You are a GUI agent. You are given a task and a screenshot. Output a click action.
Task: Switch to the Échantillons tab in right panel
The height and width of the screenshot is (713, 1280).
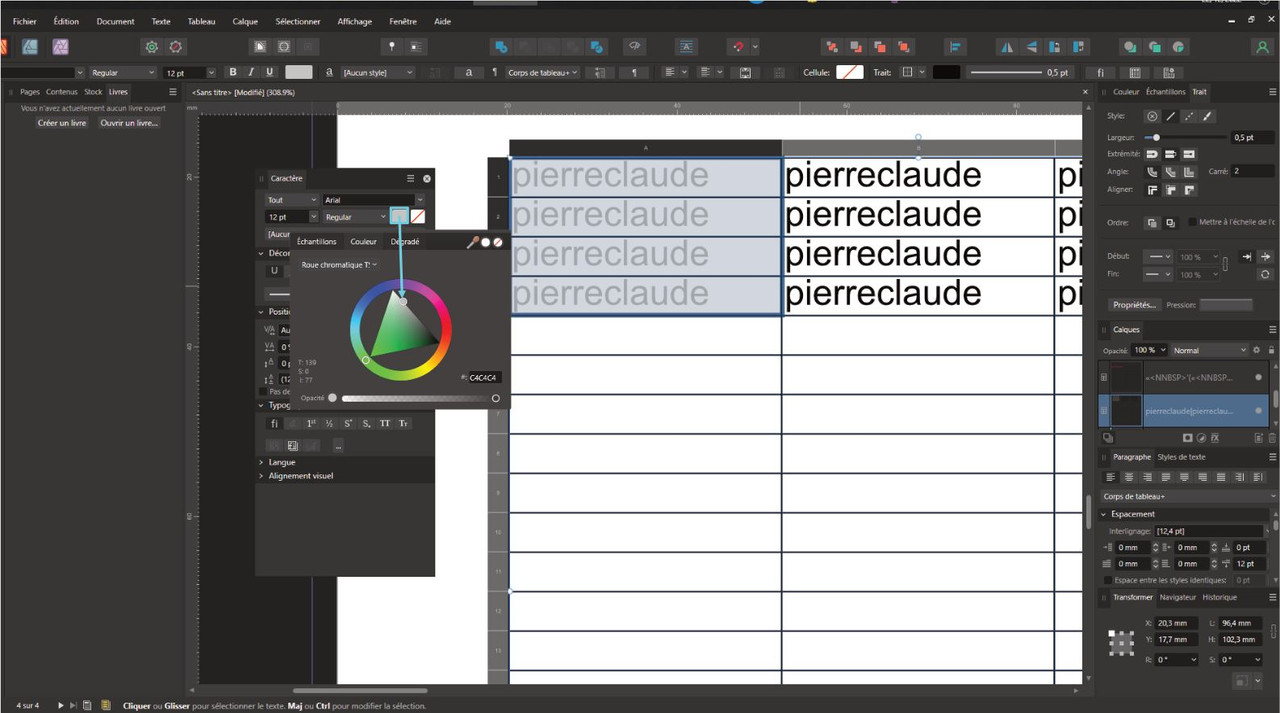tap(1166, 92)
